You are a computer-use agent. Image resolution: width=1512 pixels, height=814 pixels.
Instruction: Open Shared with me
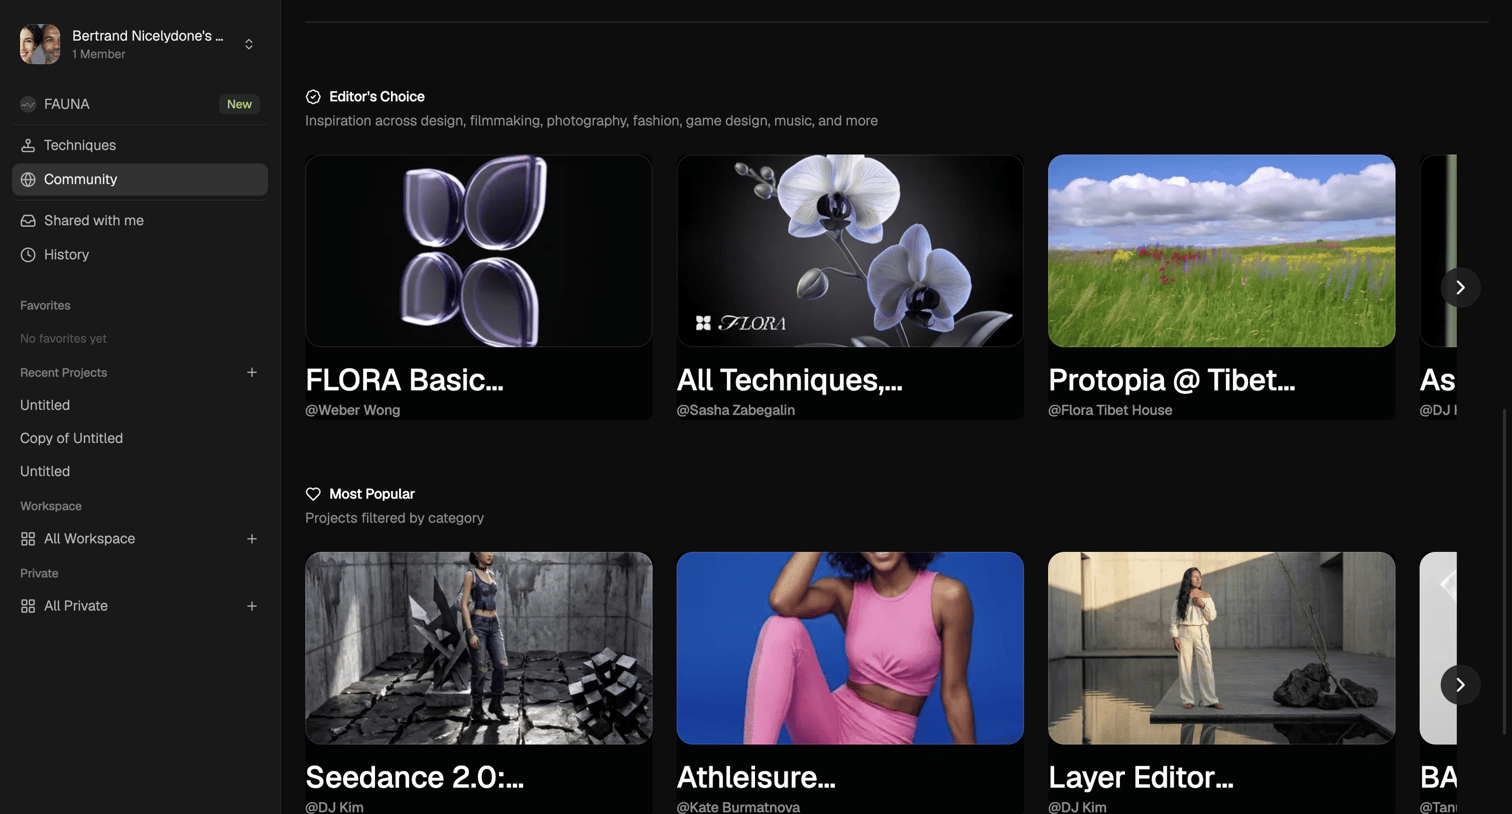pos(140,221)
